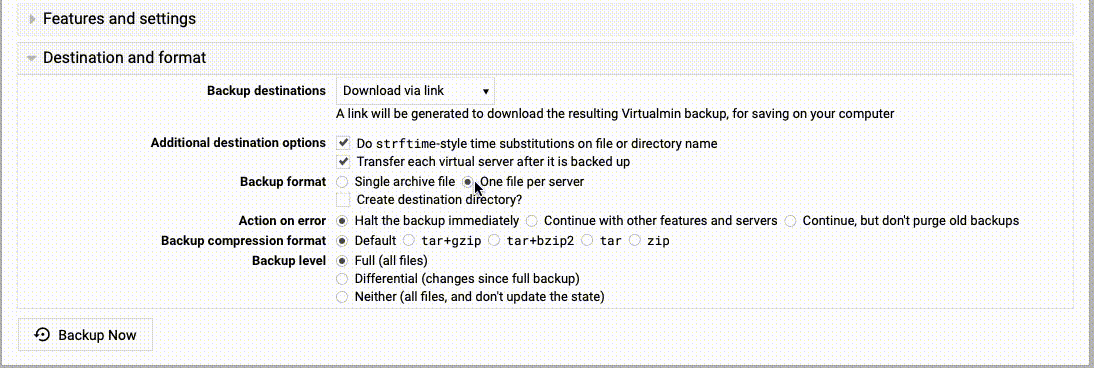Select Full (all files) backup level

(x=343, y=260)
